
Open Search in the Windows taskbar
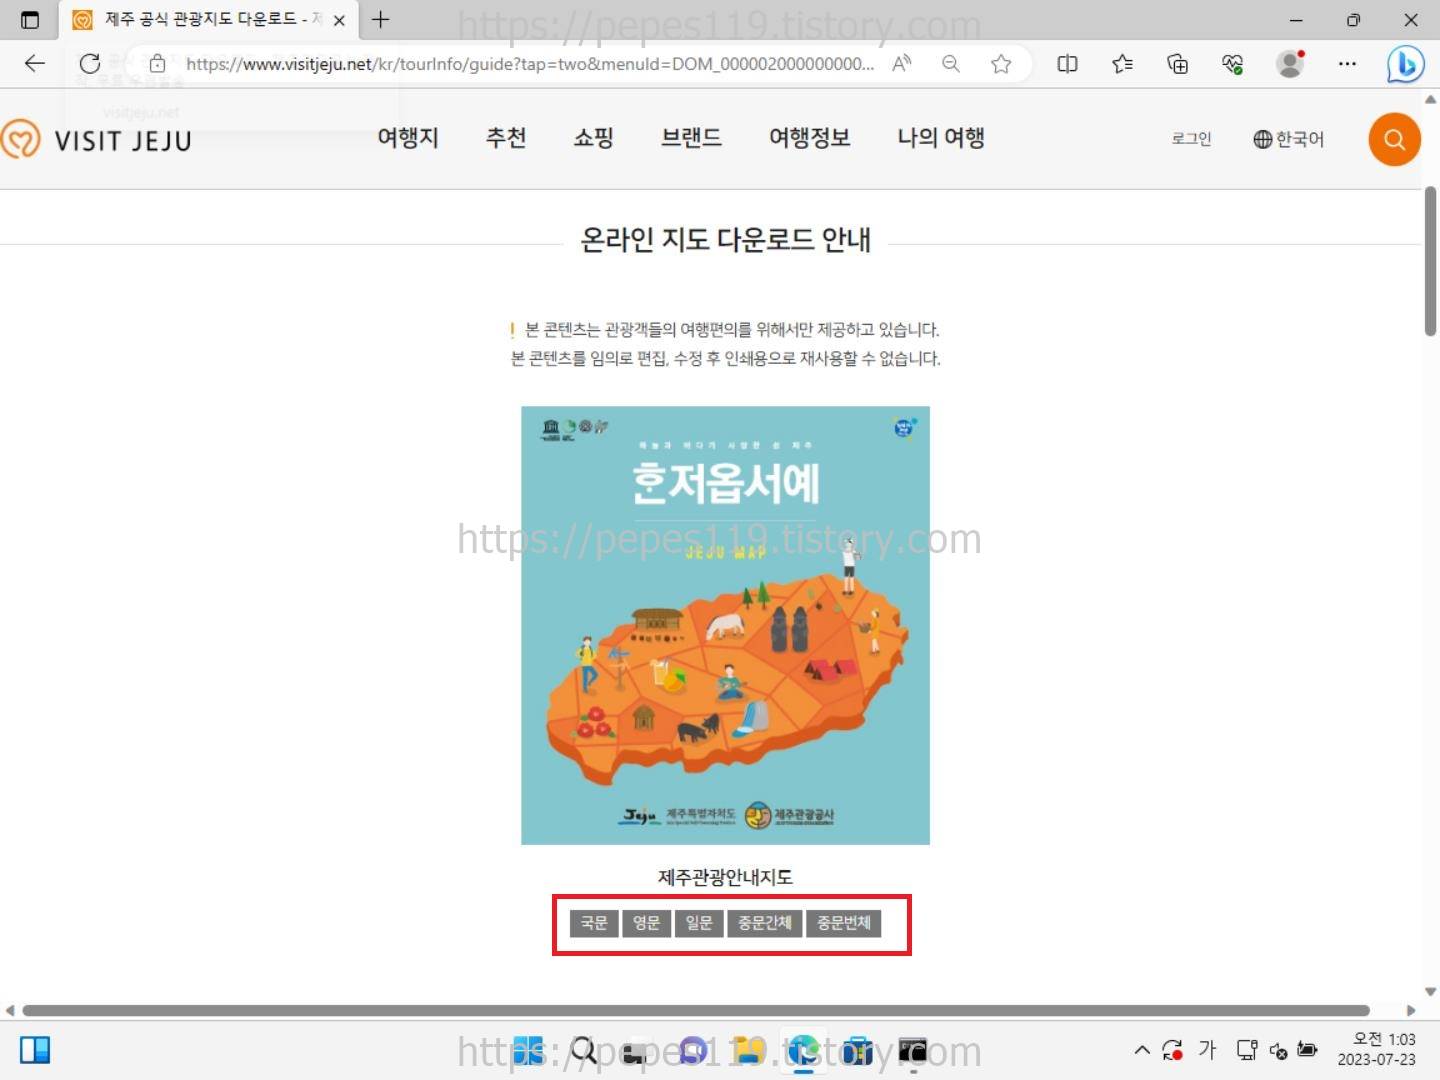click(x=584, y=1051)
